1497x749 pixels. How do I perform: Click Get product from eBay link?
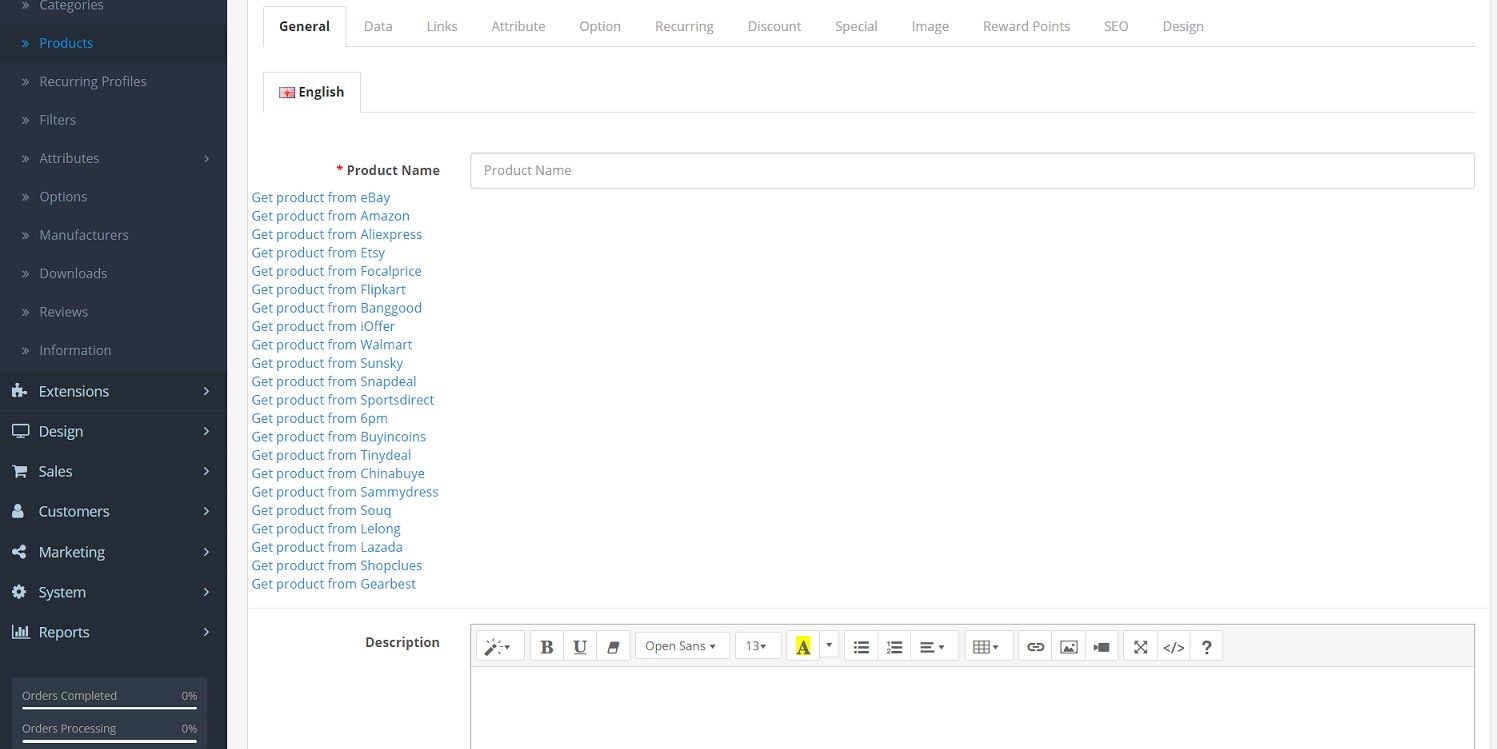click(x=321, y=197)
